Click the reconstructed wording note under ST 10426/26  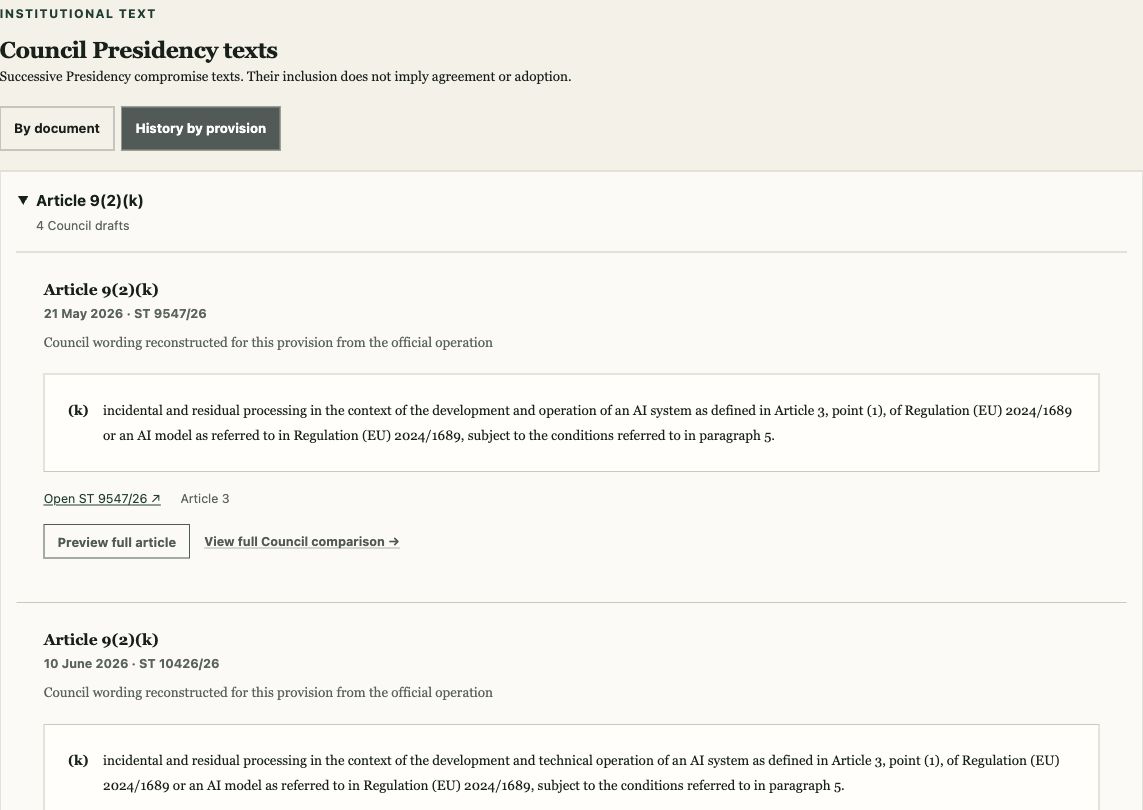[x=268, y=693]
